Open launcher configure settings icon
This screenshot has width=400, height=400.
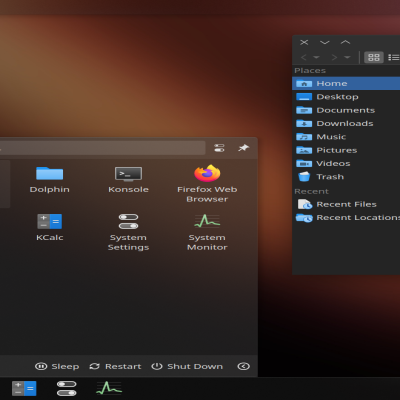(x=219, y=148)
